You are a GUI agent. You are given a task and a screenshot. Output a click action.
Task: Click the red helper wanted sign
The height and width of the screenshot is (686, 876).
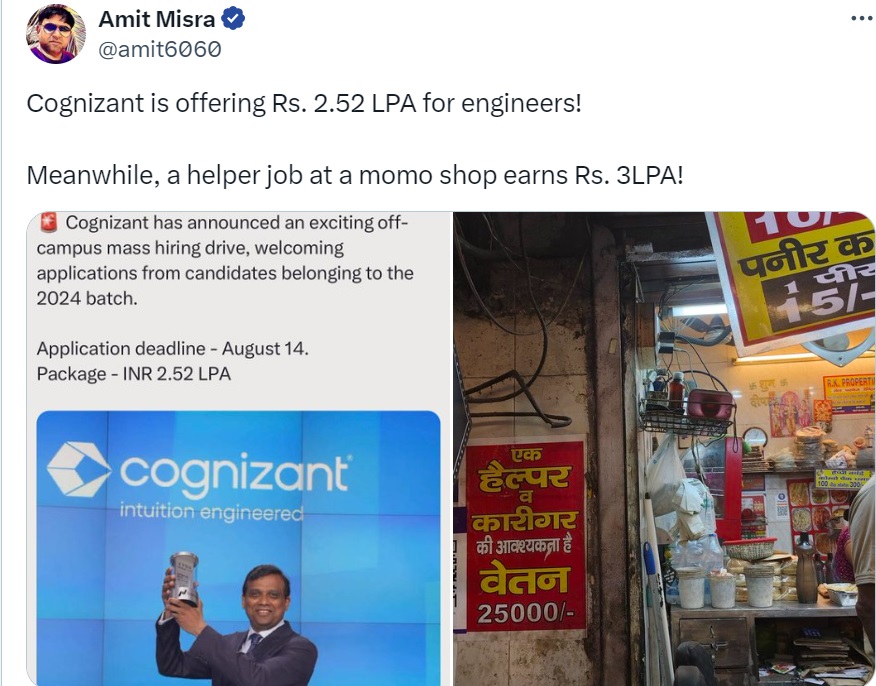click(526, 535)
